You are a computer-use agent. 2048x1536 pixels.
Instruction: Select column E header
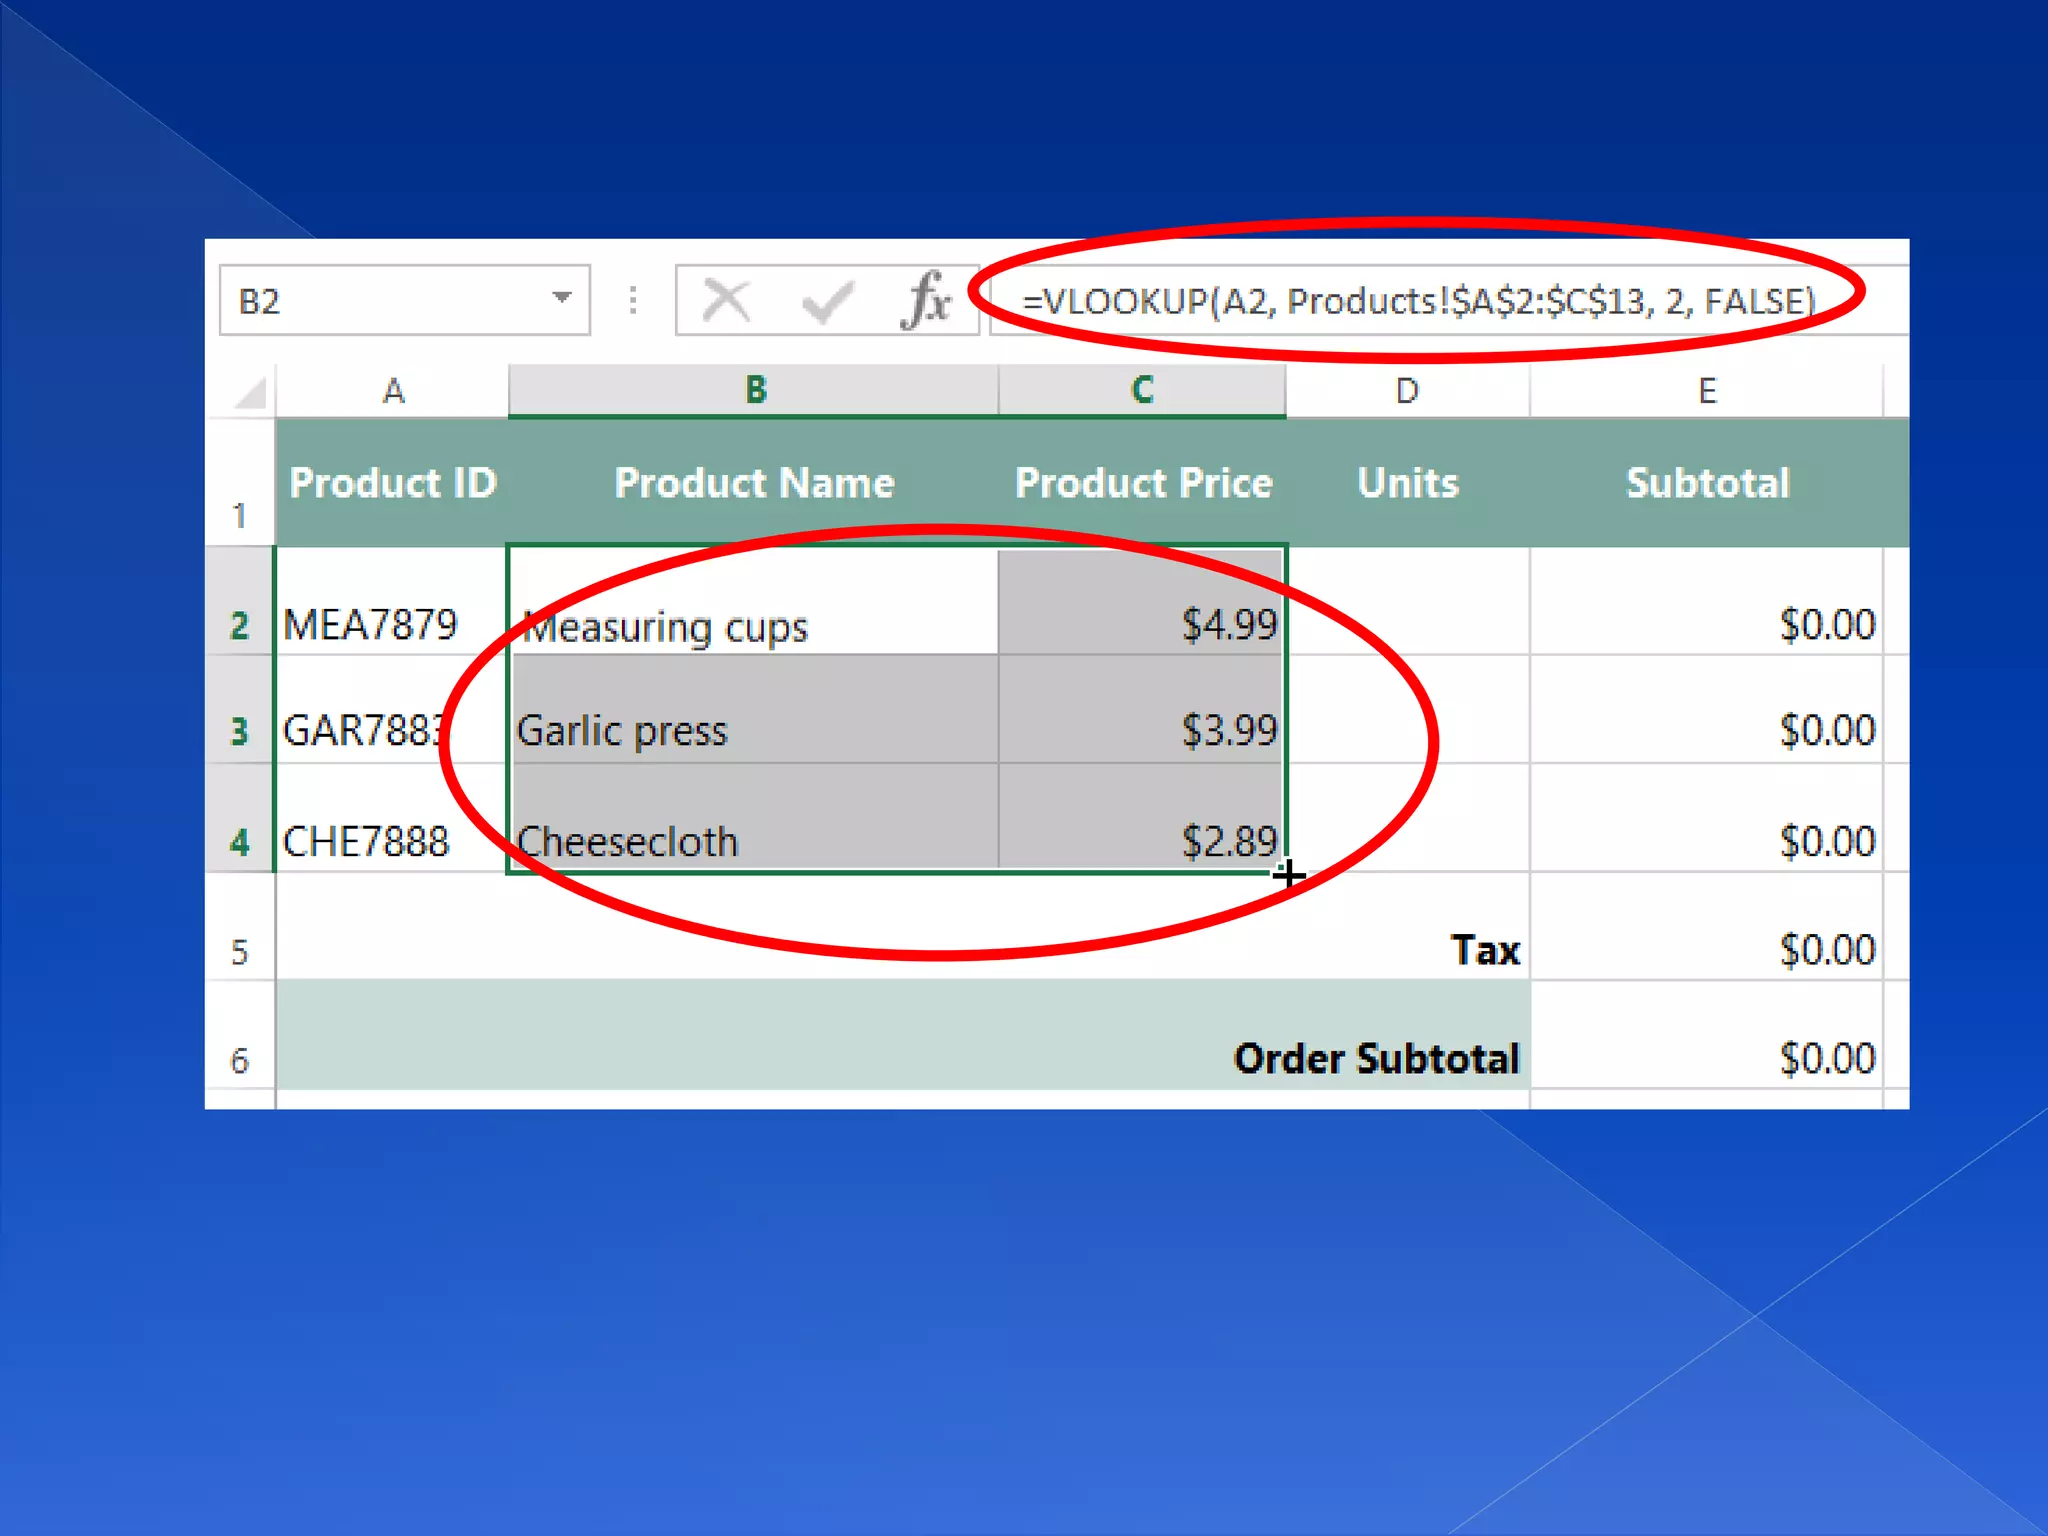click(x=1707, y=391)
